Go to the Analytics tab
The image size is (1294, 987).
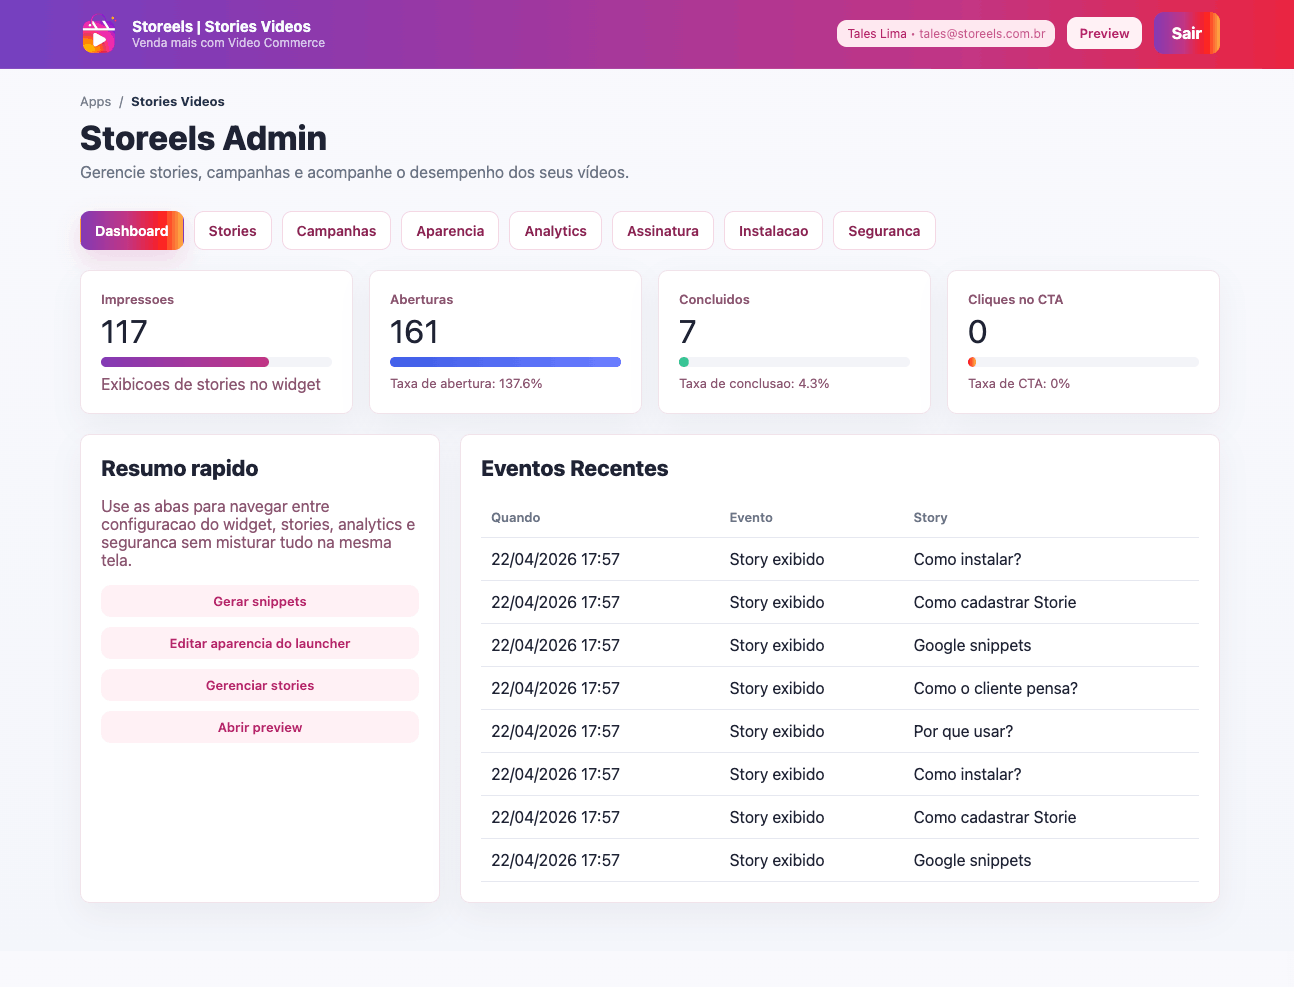(x=555, y=231)
